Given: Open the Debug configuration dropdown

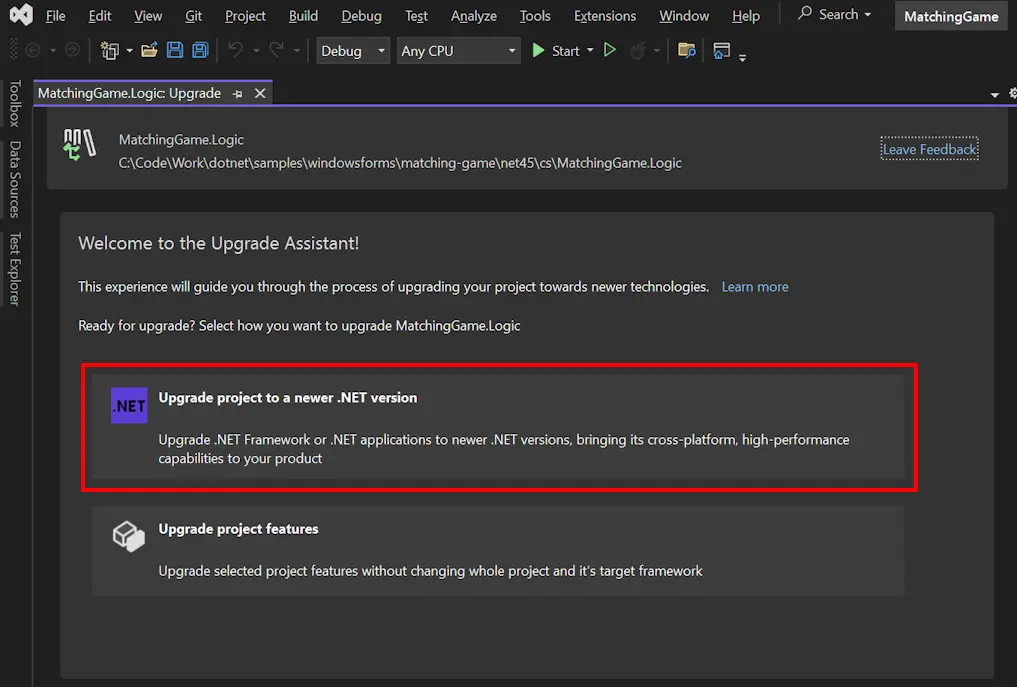Looking at the screenshot, I should pyautogui.click(x=353, y=51).
